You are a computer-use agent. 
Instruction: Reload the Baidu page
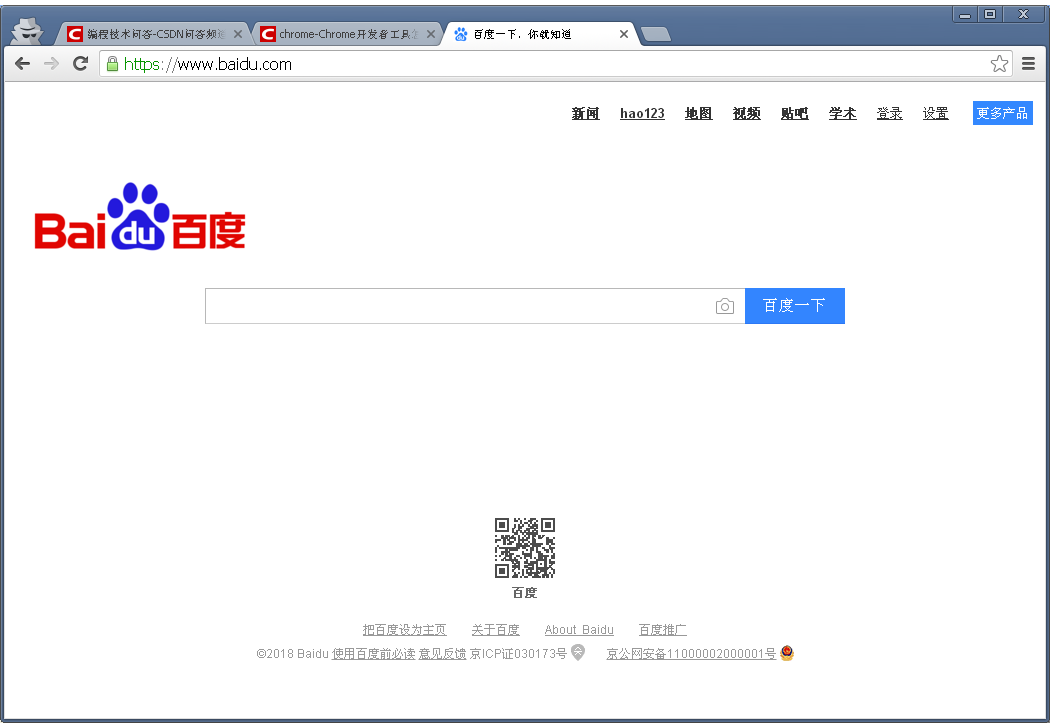click(81, 64)
